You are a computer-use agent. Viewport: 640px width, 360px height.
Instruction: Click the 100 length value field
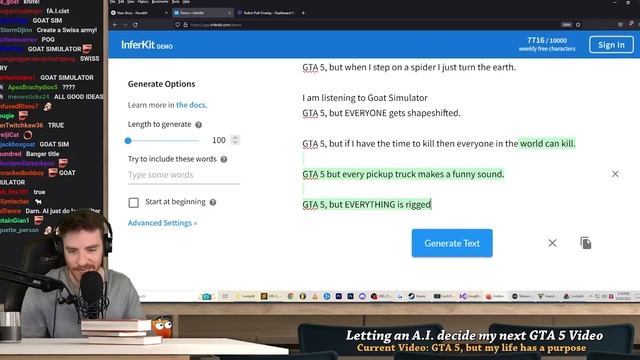coord(219,140)
